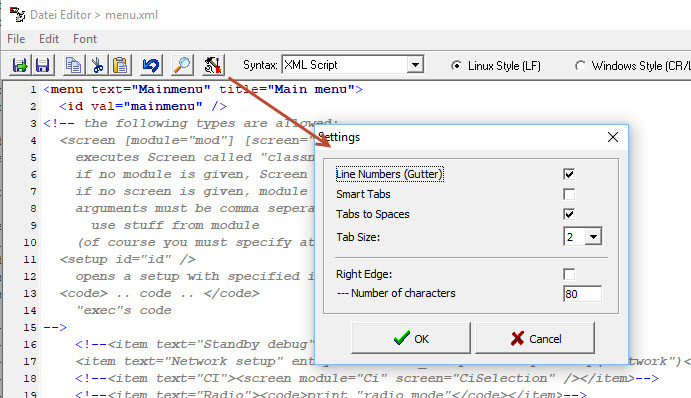
Task: Expand the Syntax XML Script dropdown
Action: point(415,65)
